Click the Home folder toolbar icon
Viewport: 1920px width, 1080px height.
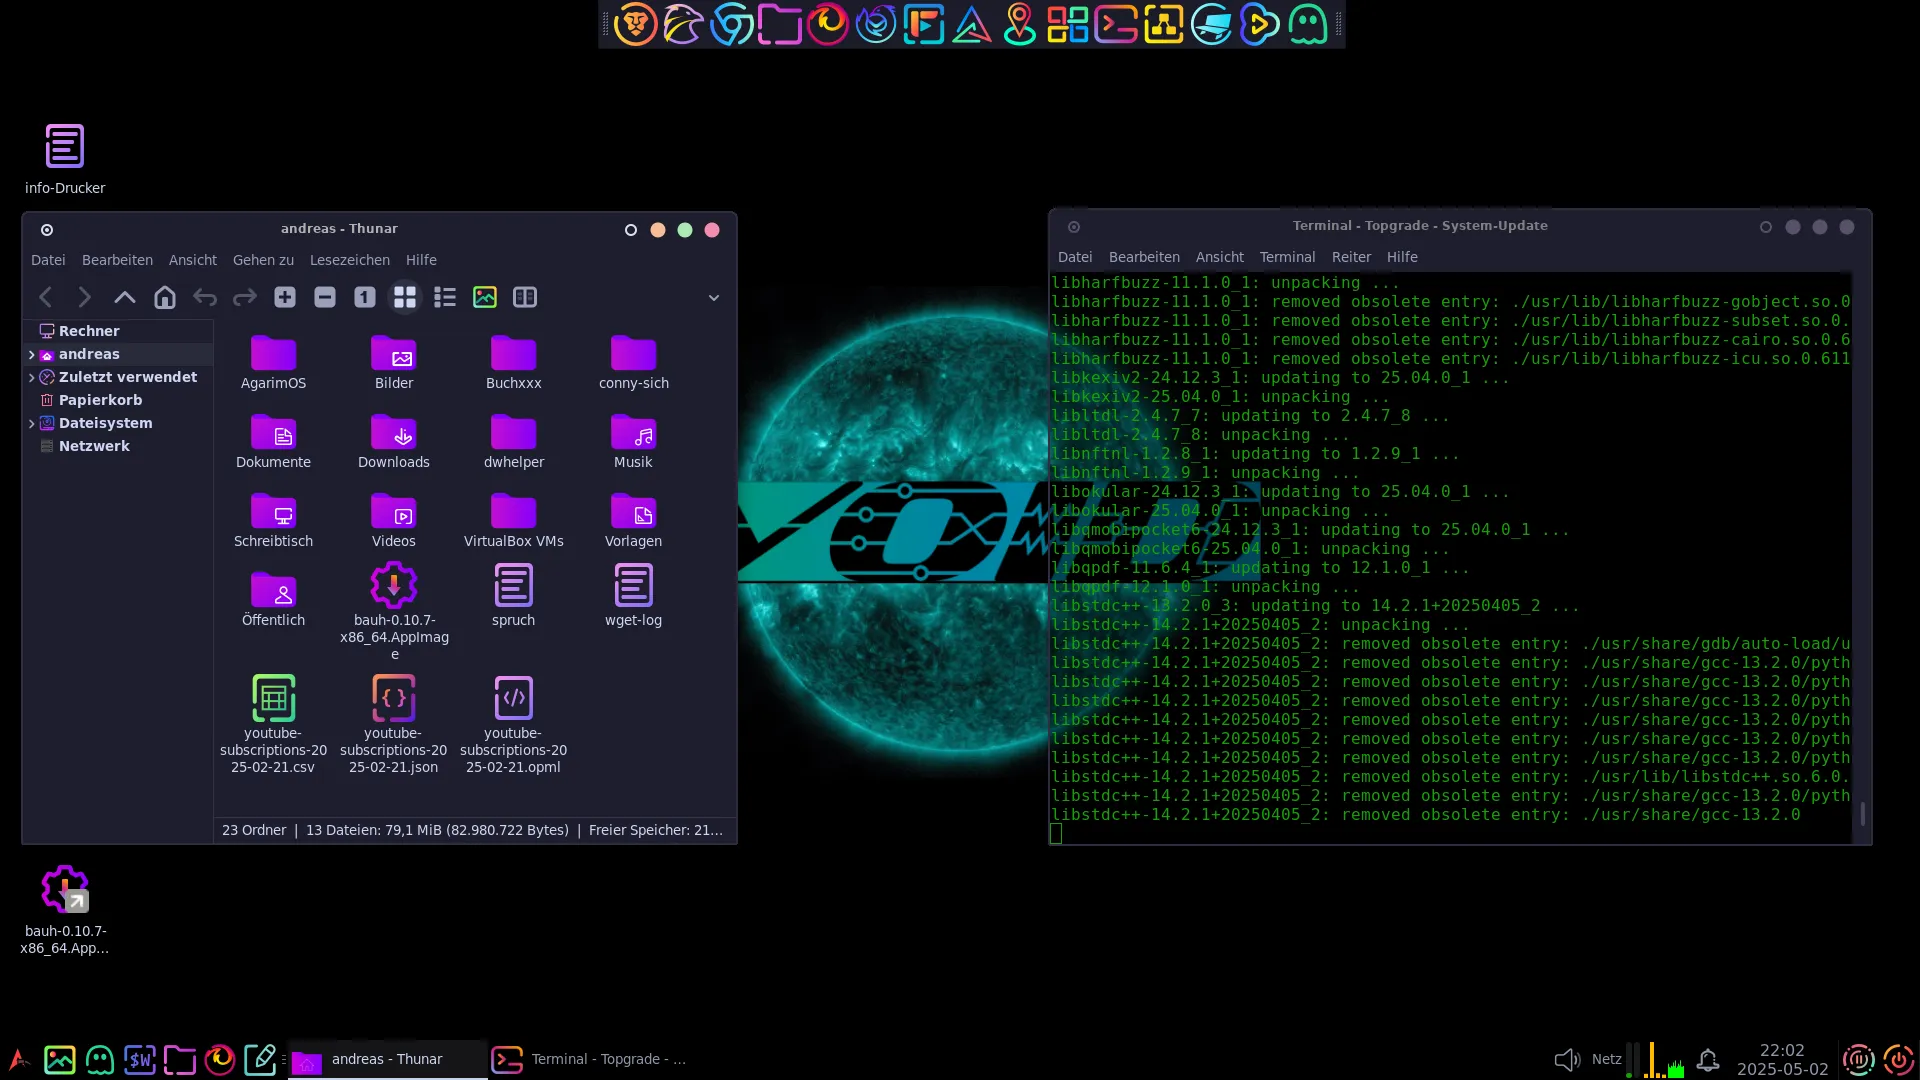pyautogui.click(x=165, y=297)
